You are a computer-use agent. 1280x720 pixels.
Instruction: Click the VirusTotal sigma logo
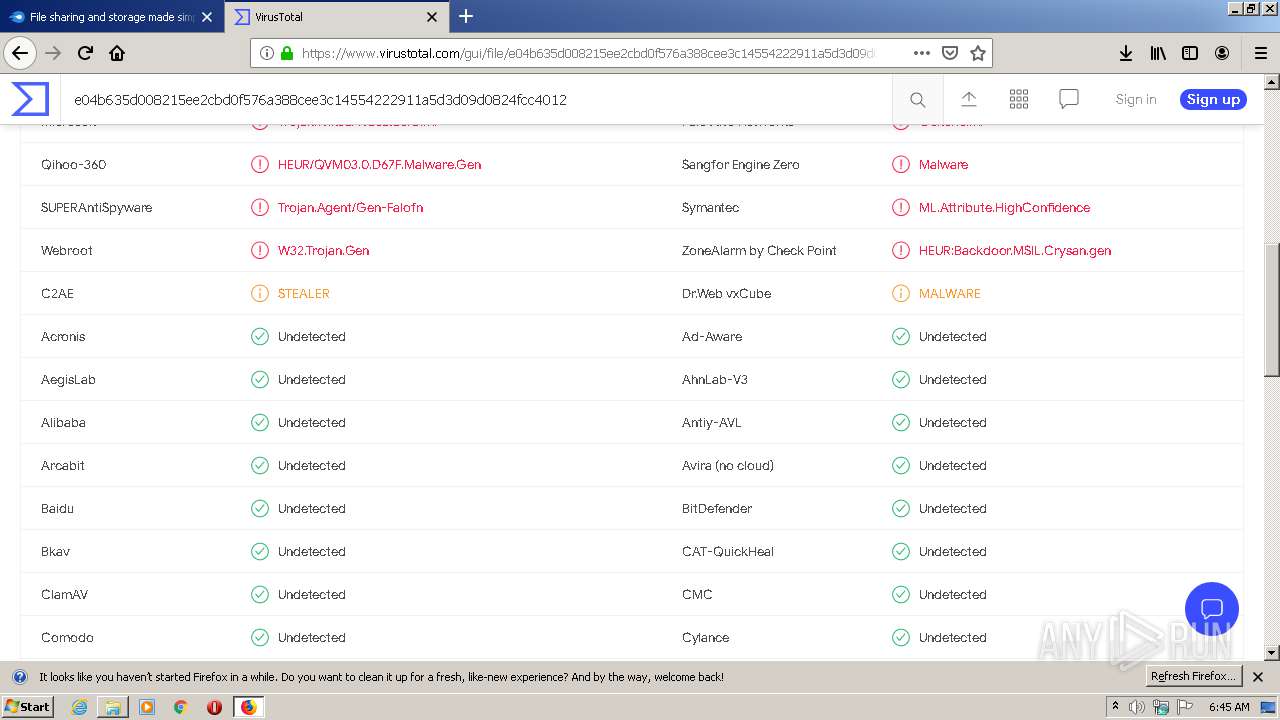click(29, 99)
